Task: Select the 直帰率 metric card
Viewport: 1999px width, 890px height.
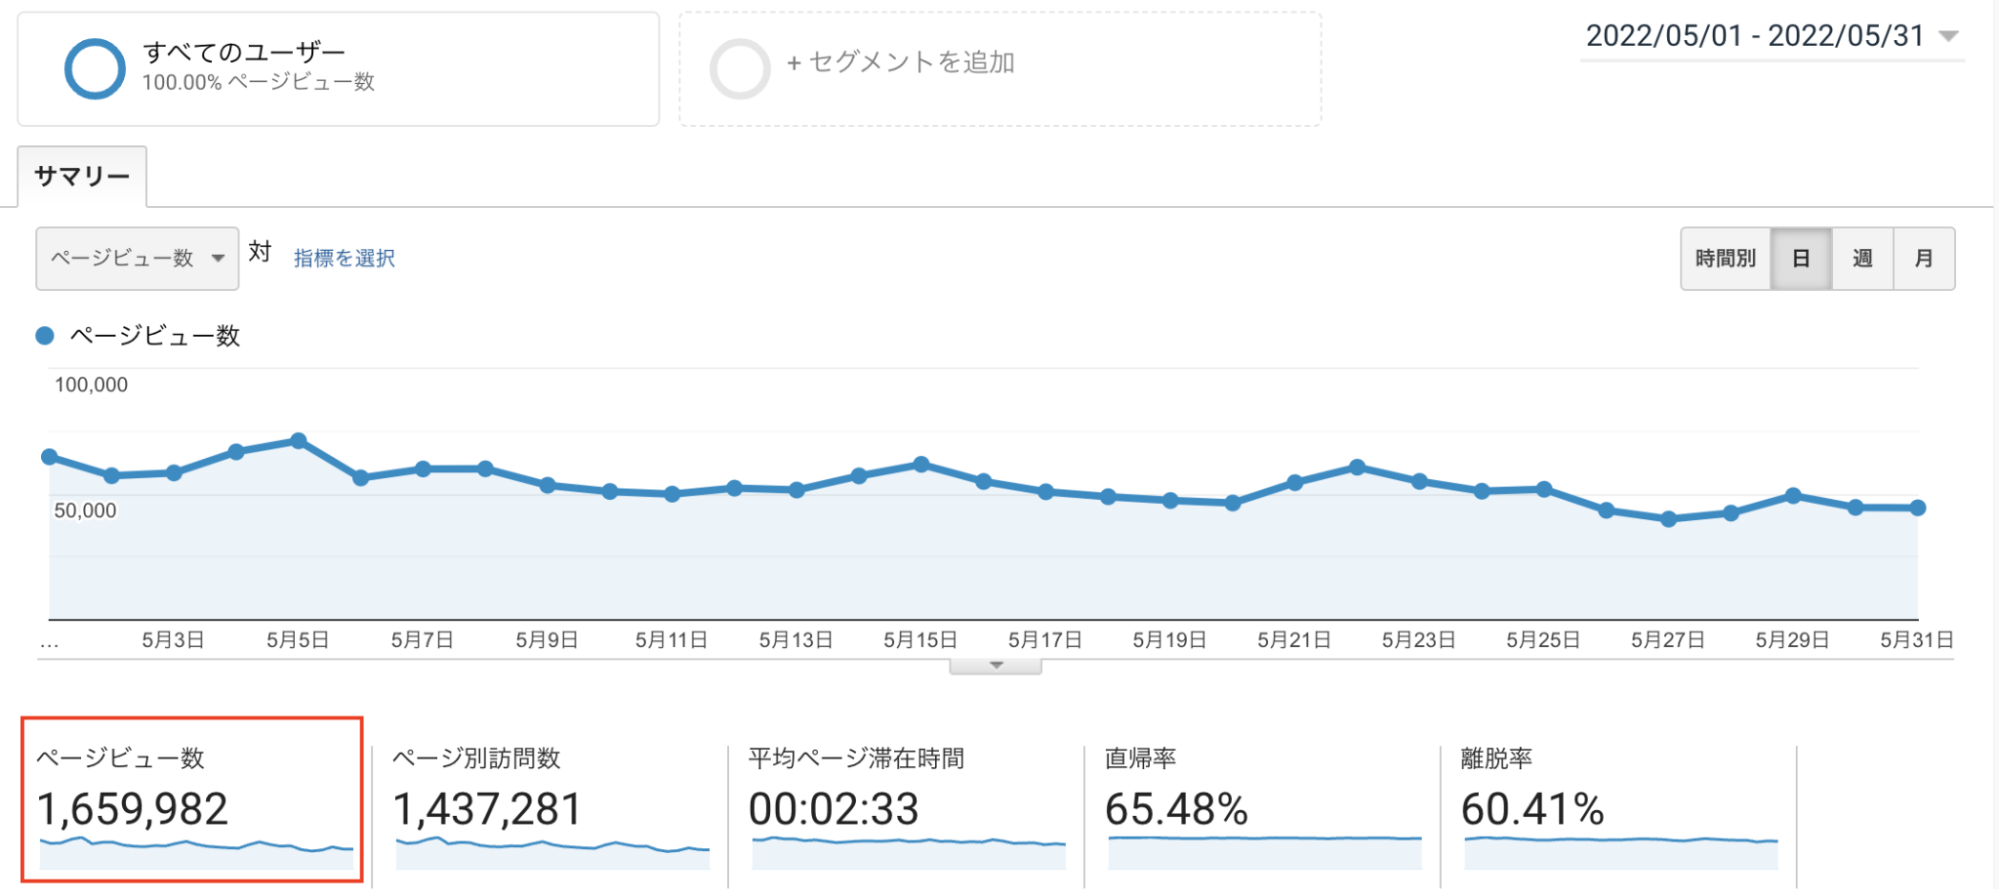Action: 1262,815
